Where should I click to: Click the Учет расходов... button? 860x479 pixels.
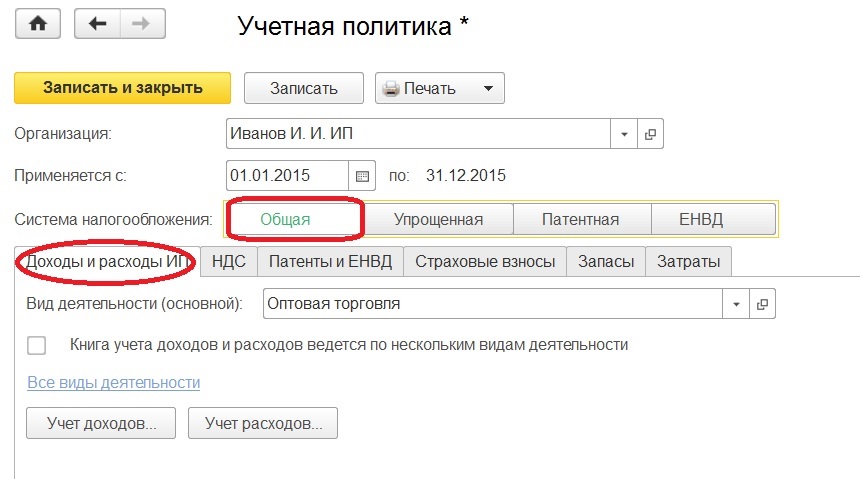pyautogui.click(x=263, y=423)
